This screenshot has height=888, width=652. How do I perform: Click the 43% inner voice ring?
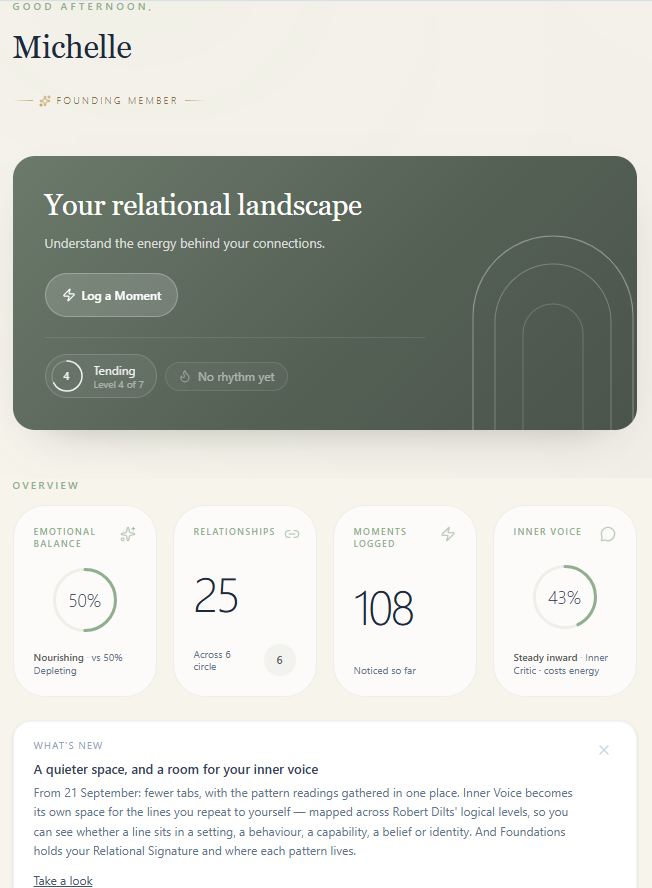tap(565, 597)
